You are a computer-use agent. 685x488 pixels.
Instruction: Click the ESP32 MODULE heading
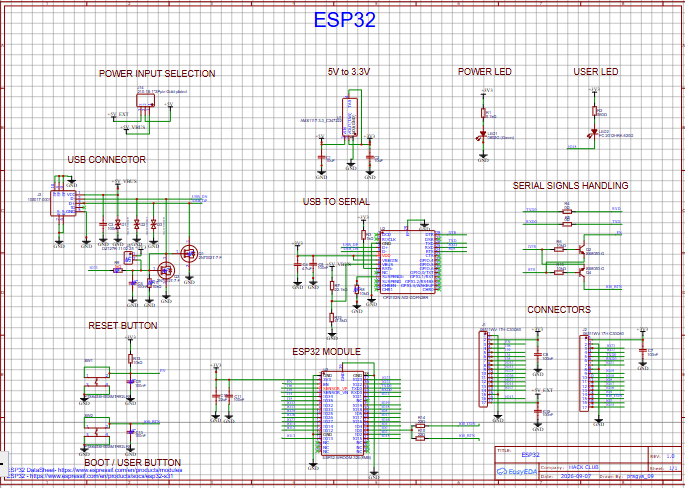click(326, 351)
